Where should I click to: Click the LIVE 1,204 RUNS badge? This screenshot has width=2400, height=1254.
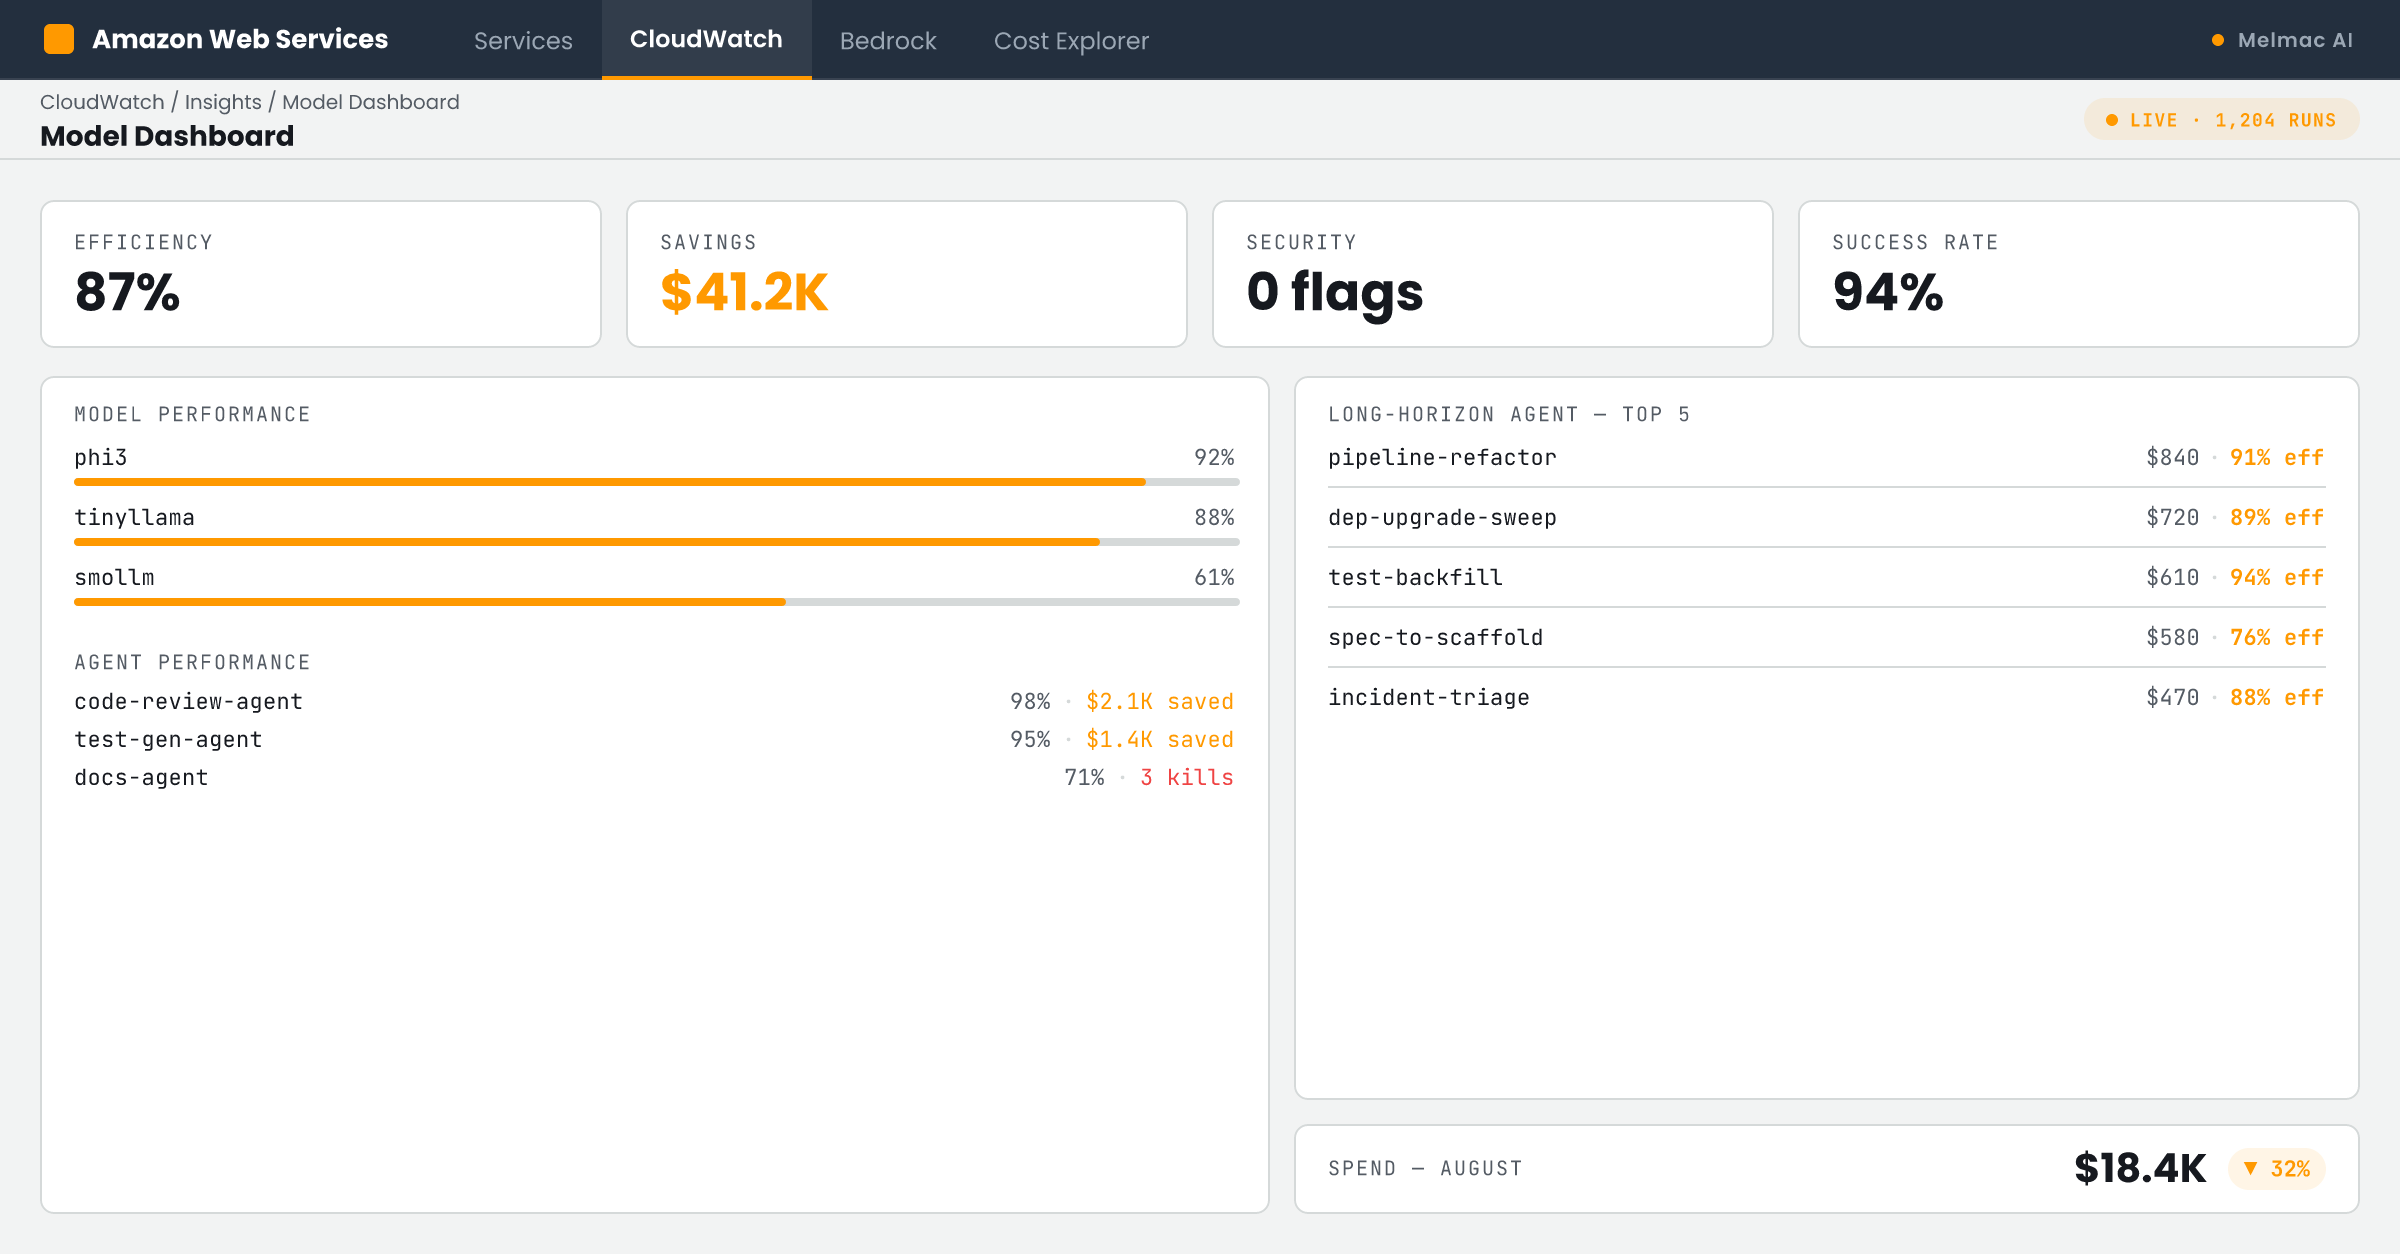2221,120
